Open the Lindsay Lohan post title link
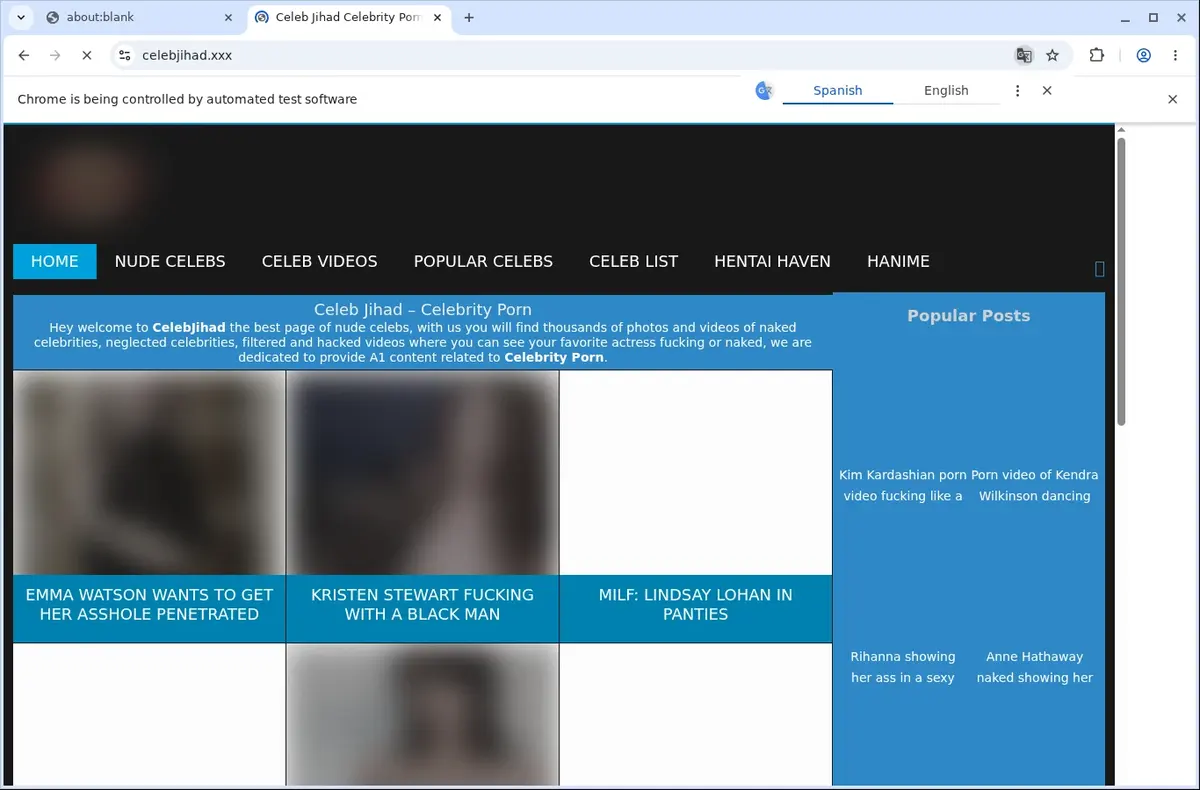This screenshot has width=1200, height=790. point(696,604)
